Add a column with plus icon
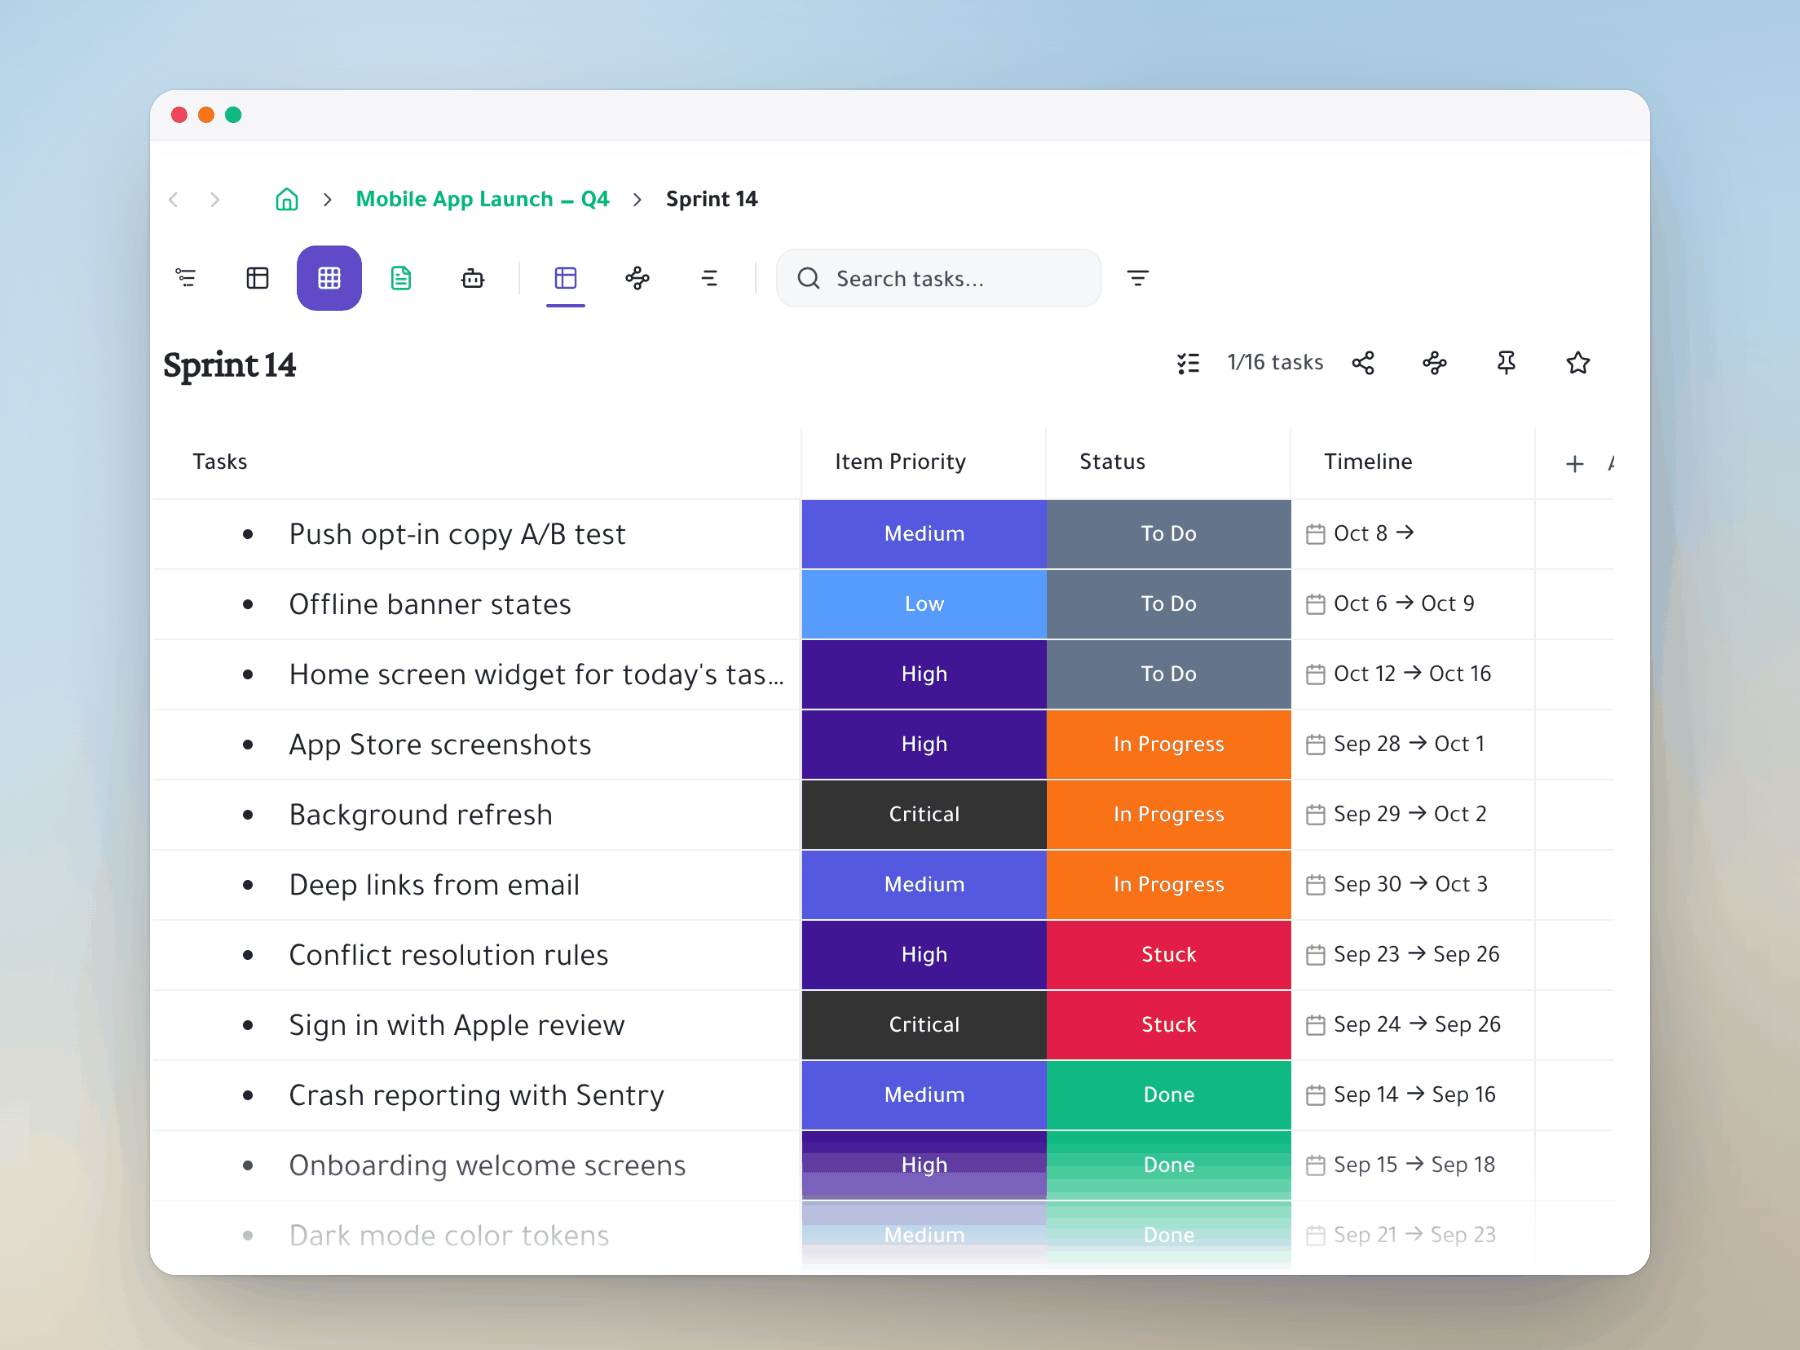Image resolution: width=1800 pixels, height=1350 pixels. click(1575, 464)
